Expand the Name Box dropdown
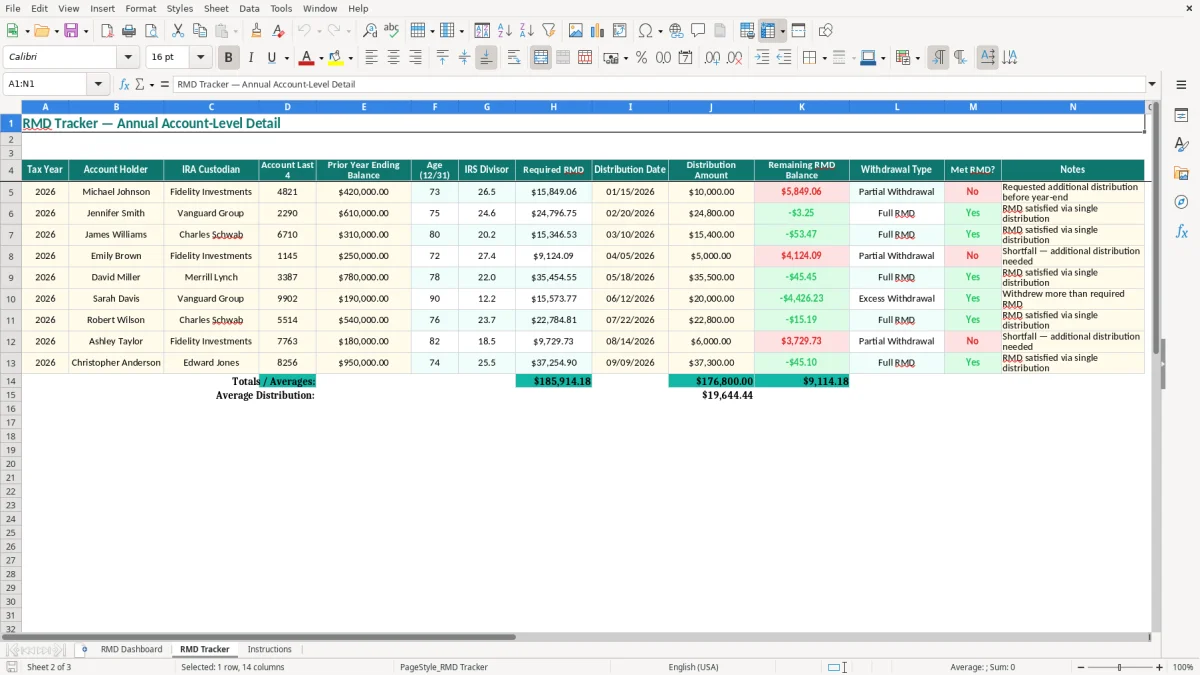The height and width of the screenshot is (675, 1200). [x=98, y=84]
